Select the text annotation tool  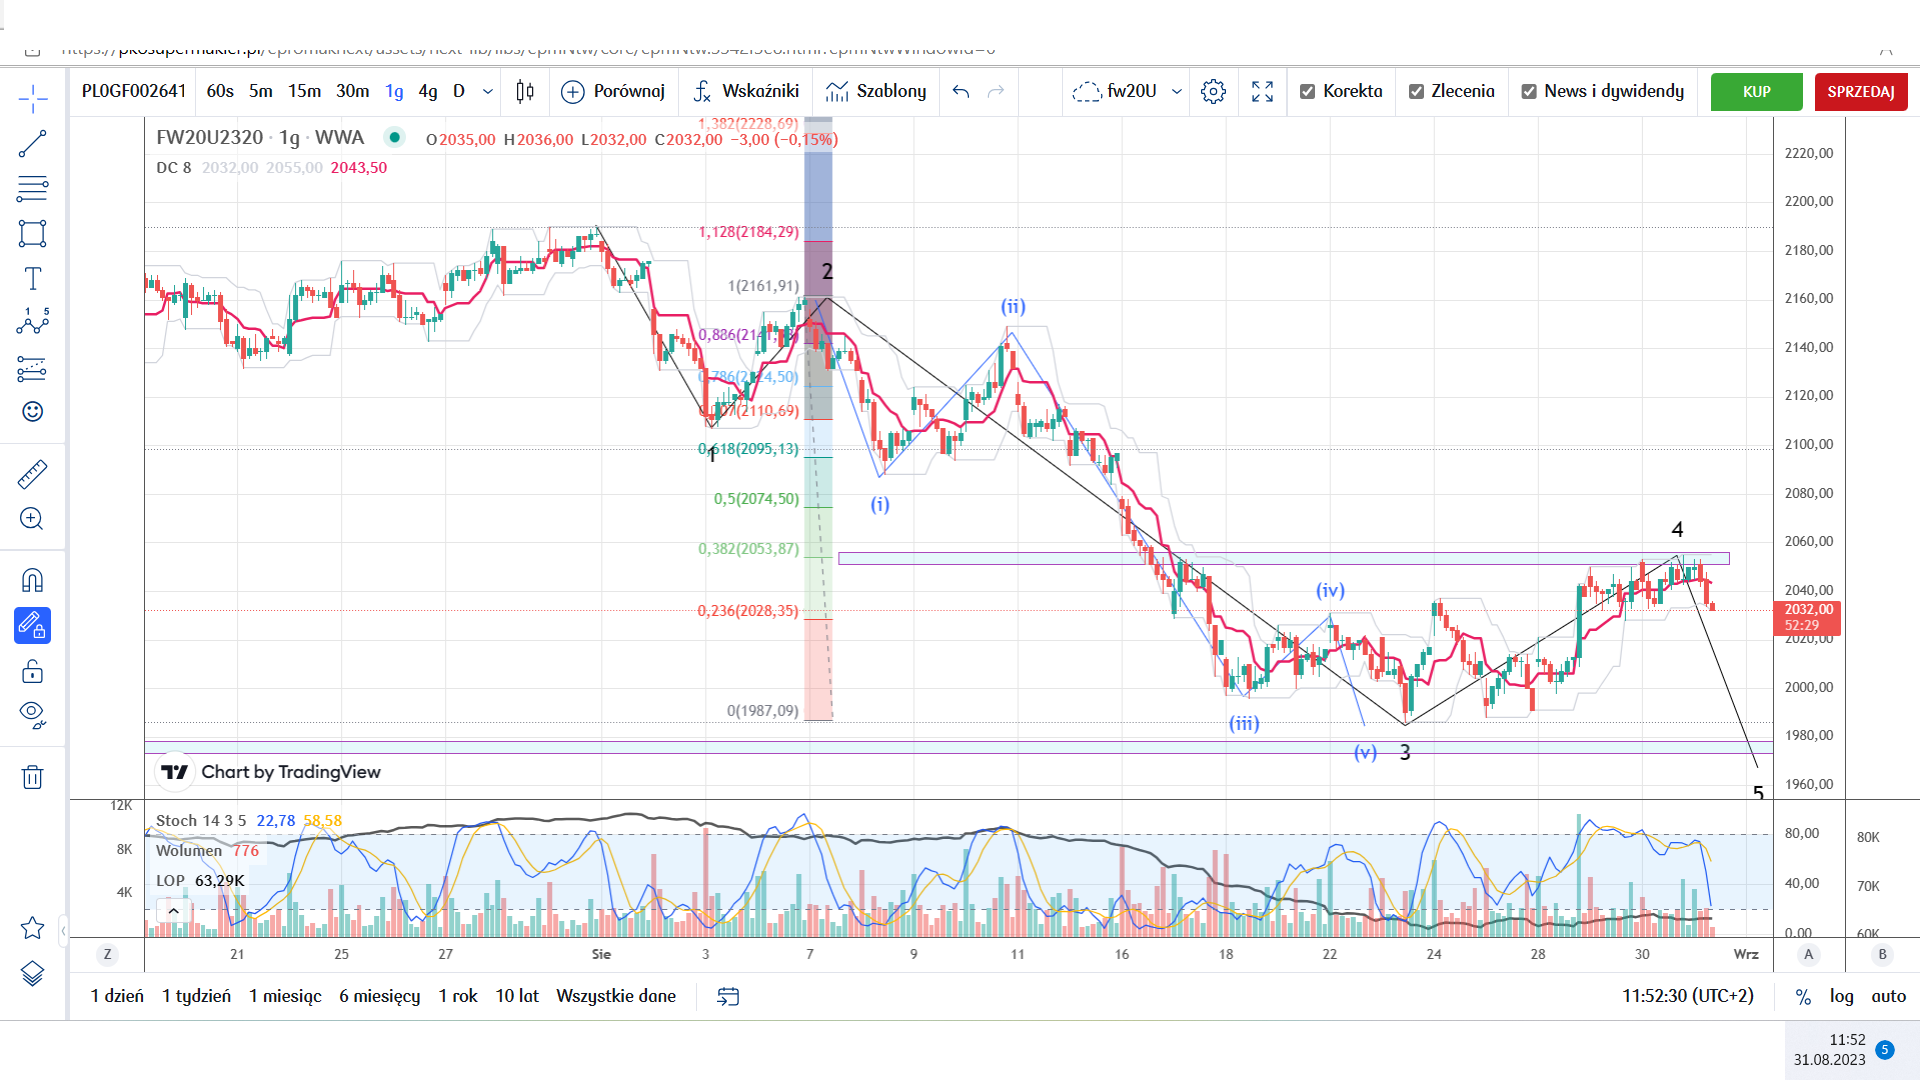(32, 279)
